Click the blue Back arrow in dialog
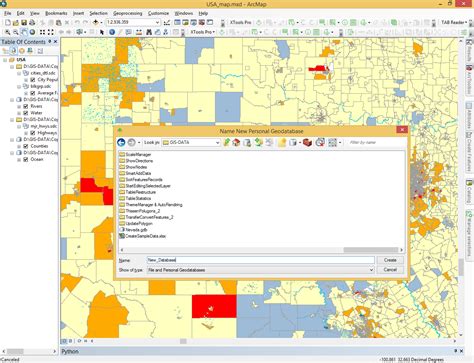 [x=121, y=143]
